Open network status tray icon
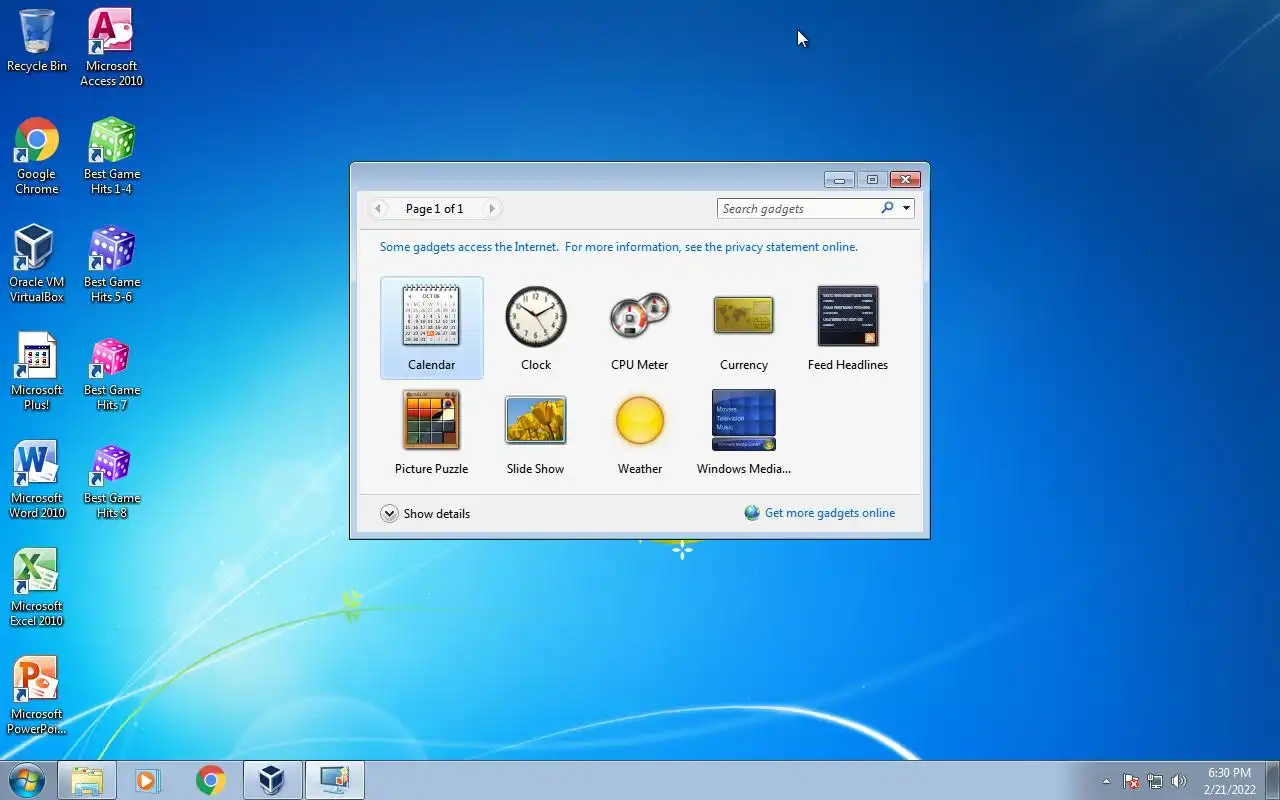The width and height of the screenshot is (1280, 800). coord(1155,781)
